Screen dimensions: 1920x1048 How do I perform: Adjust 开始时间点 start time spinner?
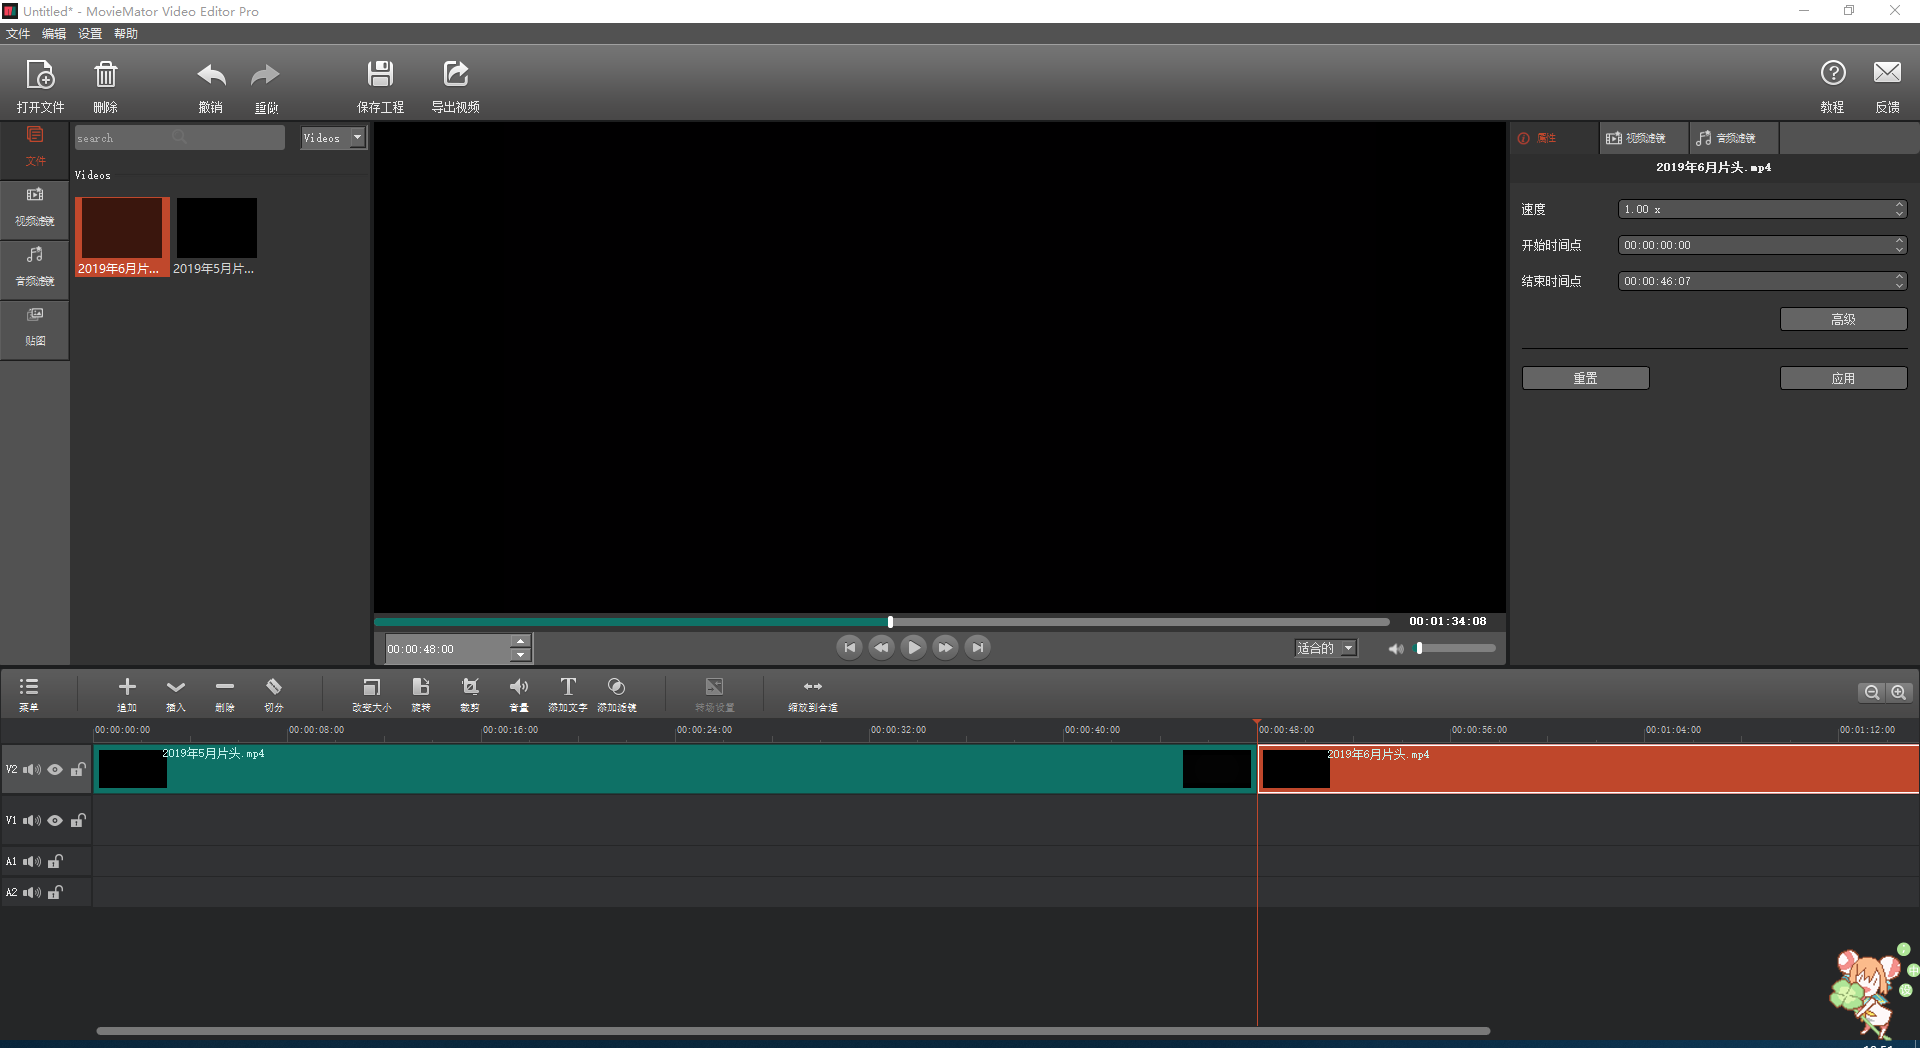(x=1763, y=245)
